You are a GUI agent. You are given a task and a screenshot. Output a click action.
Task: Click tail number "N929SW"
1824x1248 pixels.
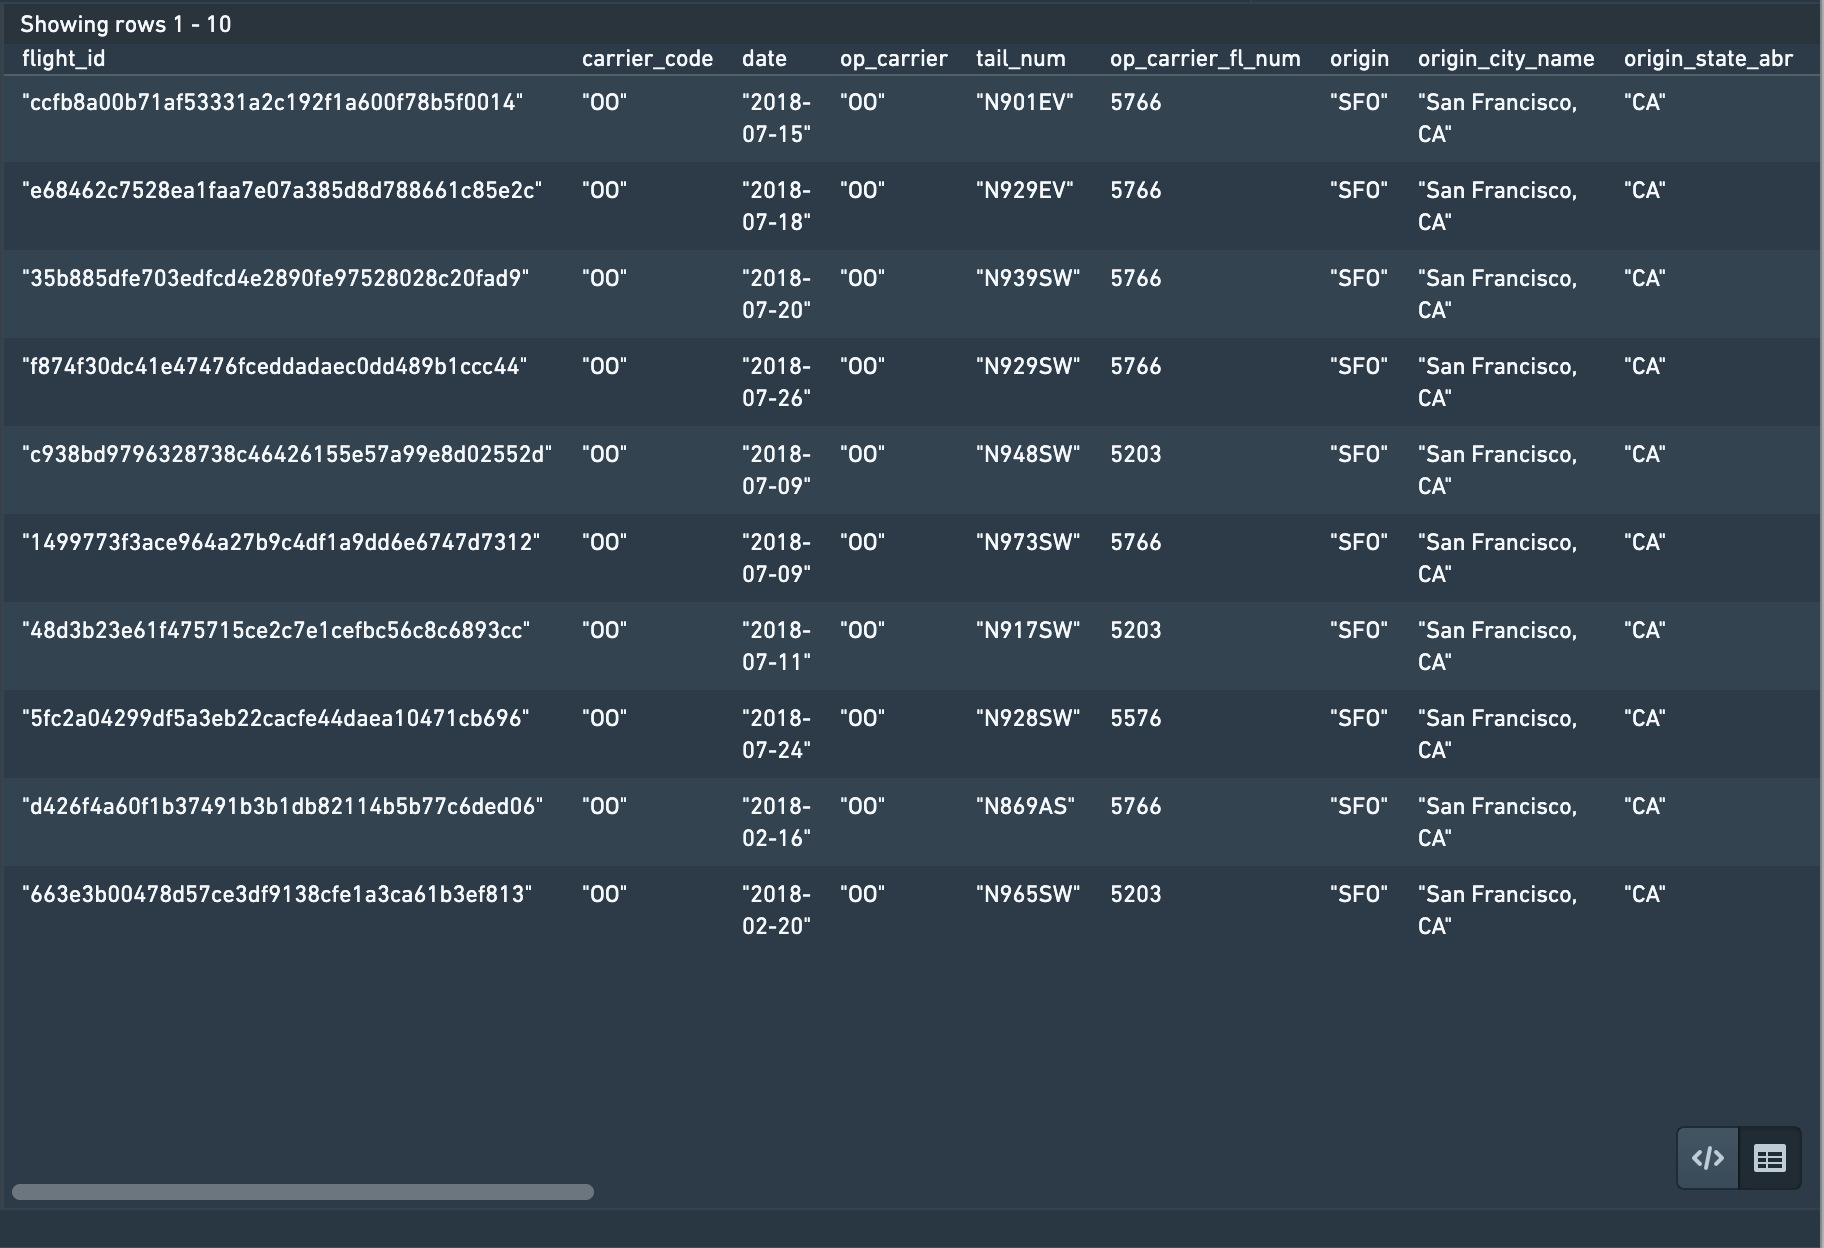1028,367
